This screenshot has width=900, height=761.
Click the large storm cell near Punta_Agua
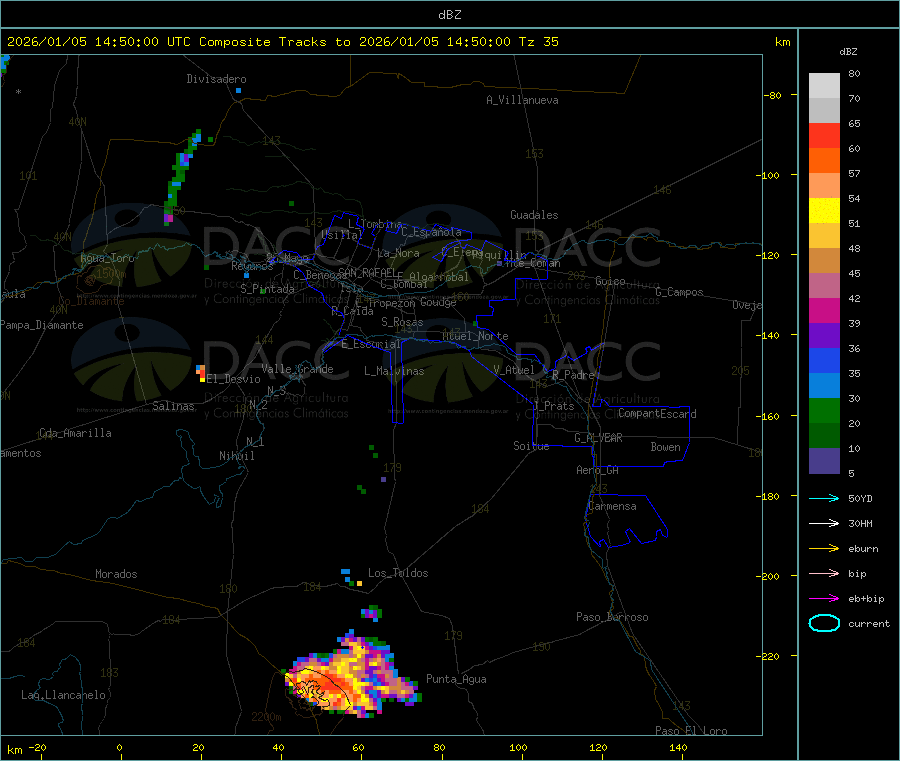(x=354, y=675)
